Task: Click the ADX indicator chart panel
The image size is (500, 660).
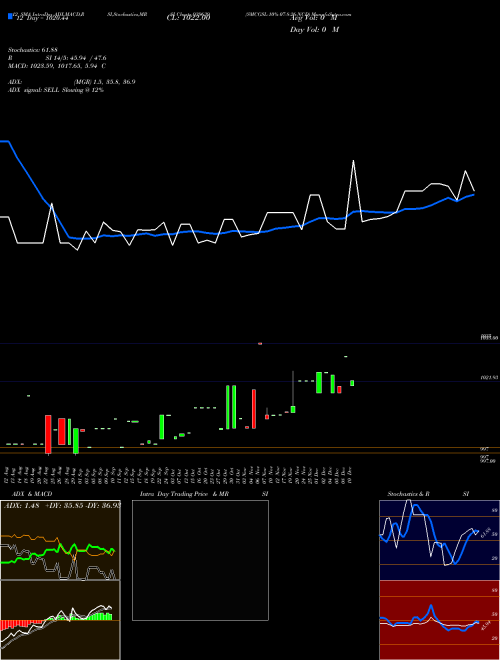Action: (60, 540)
